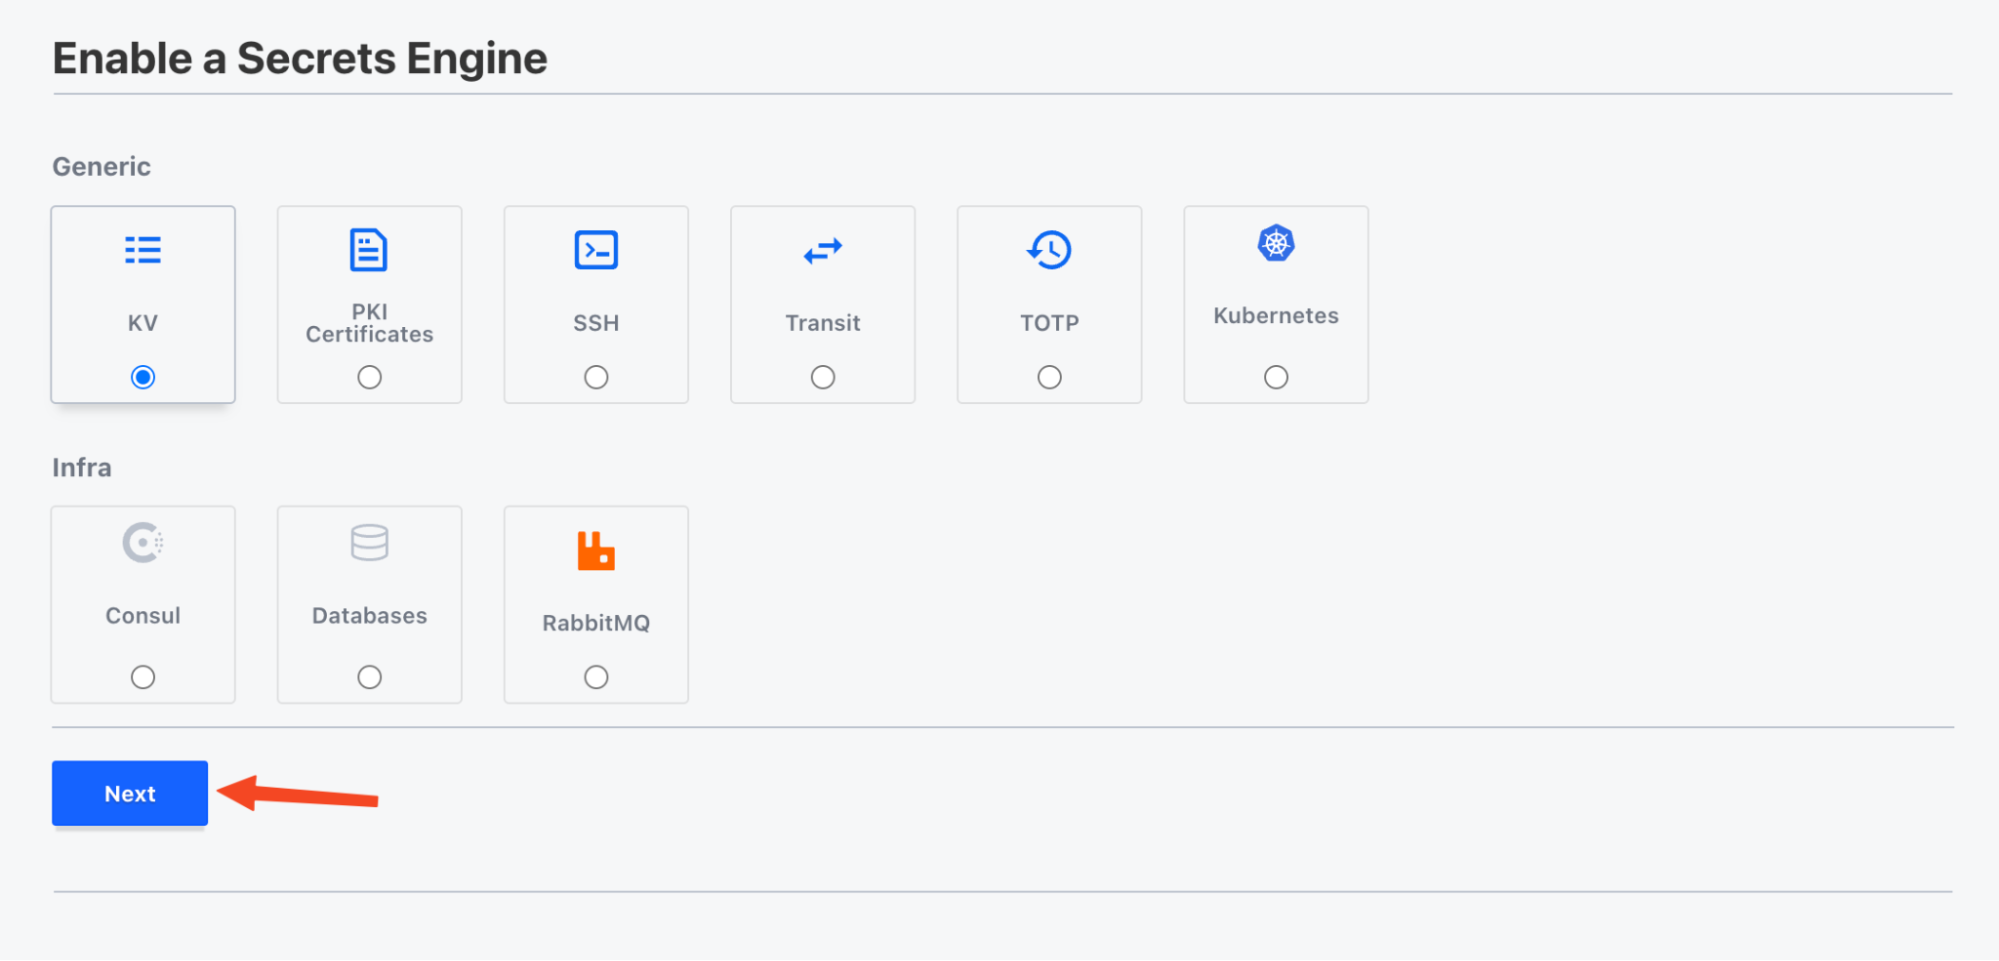
Task: Choose the Consul radio button
Action: pos(143,677)
